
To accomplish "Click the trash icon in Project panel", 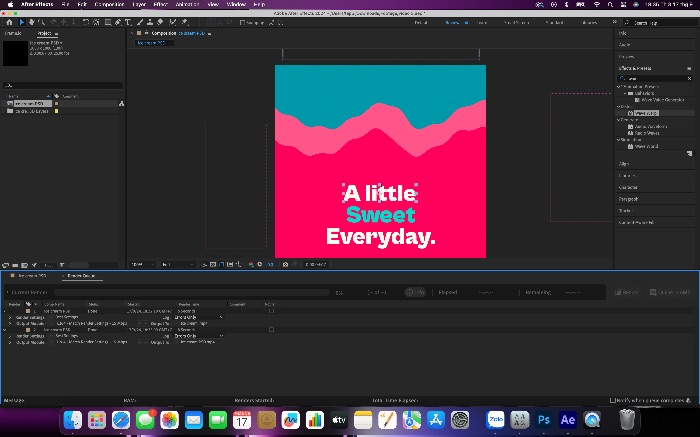I will tap(62, 265).
